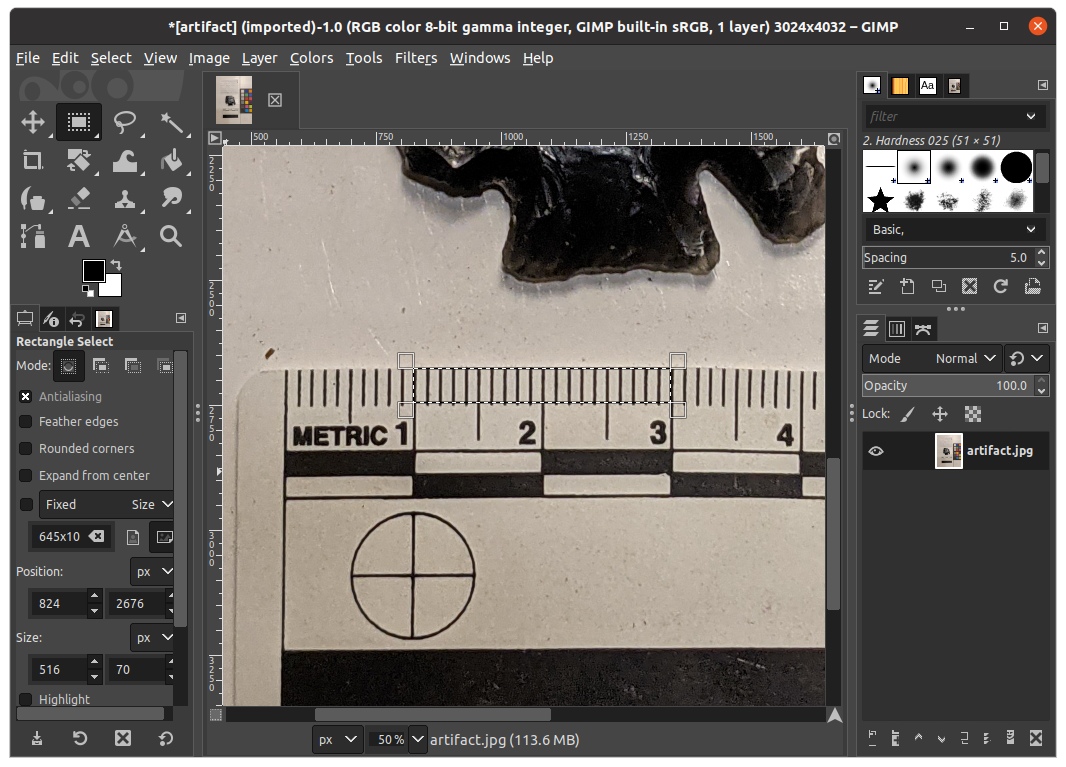Open the Basic brush tag dropdown
Image resolution: width=1066 pixels, height=767 pixels.
955,230
